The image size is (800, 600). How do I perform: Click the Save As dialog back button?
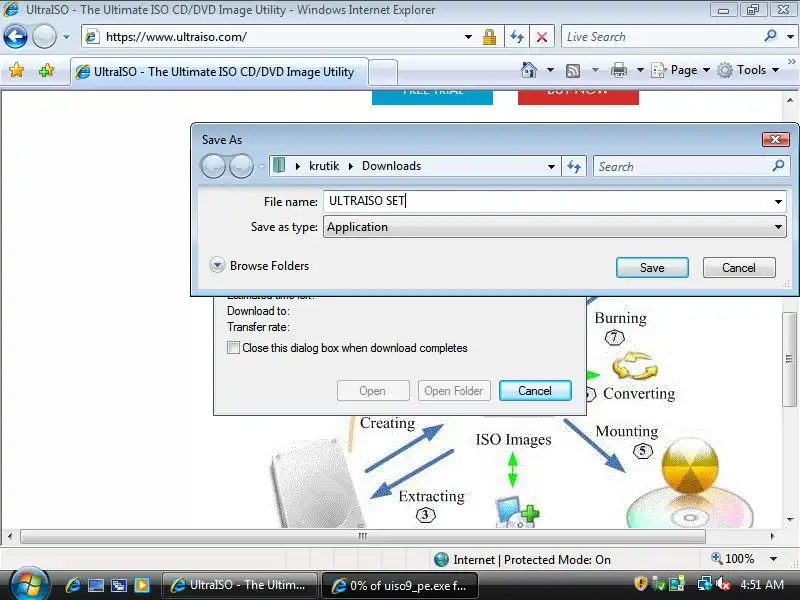coord(213,166)
